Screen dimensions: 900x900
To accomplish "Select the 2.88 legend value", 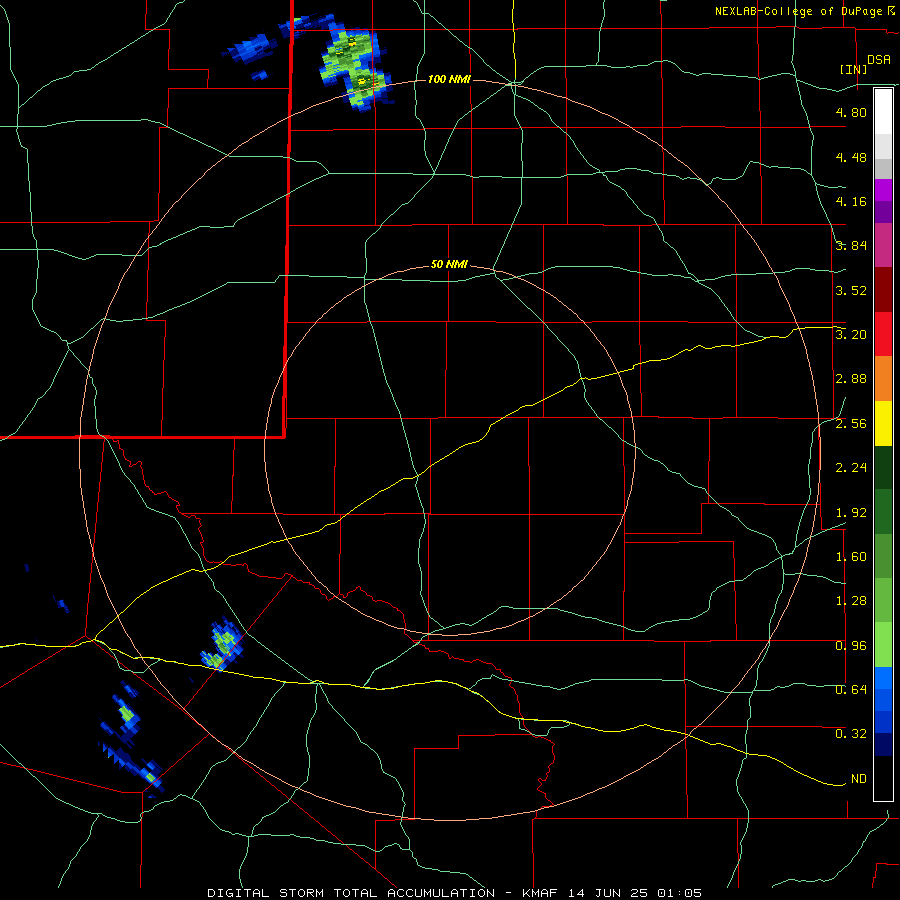I will click(x=851, y=379).
